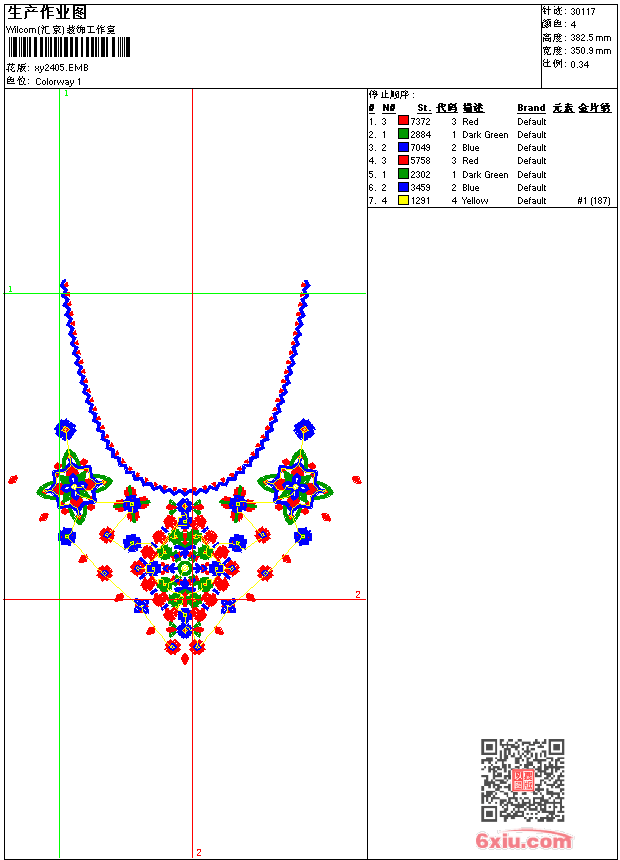Image resolution: width=620 pixels, height=860 pixels.
Task: Select the large green star flower on the right
Action: (295, 486)
